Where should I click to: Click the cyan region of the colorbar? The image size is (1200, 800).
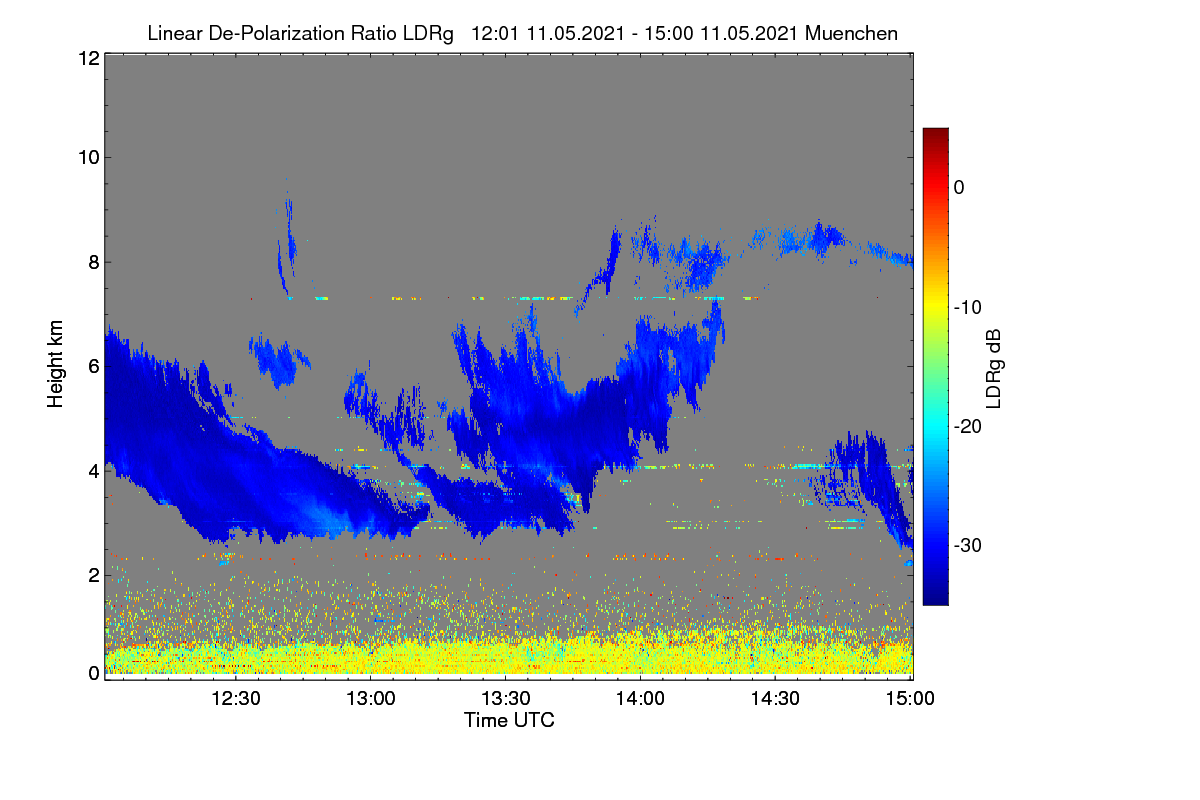click(x=935, y=426)
